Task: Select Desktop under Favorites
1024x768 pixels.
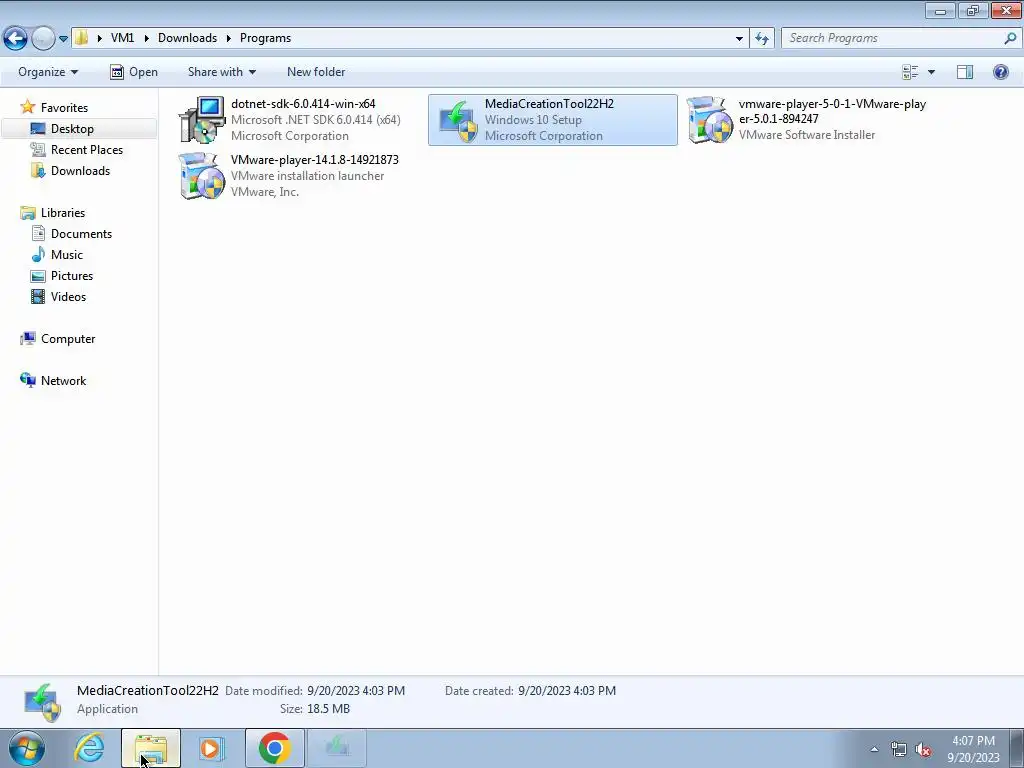Action: 72,129
